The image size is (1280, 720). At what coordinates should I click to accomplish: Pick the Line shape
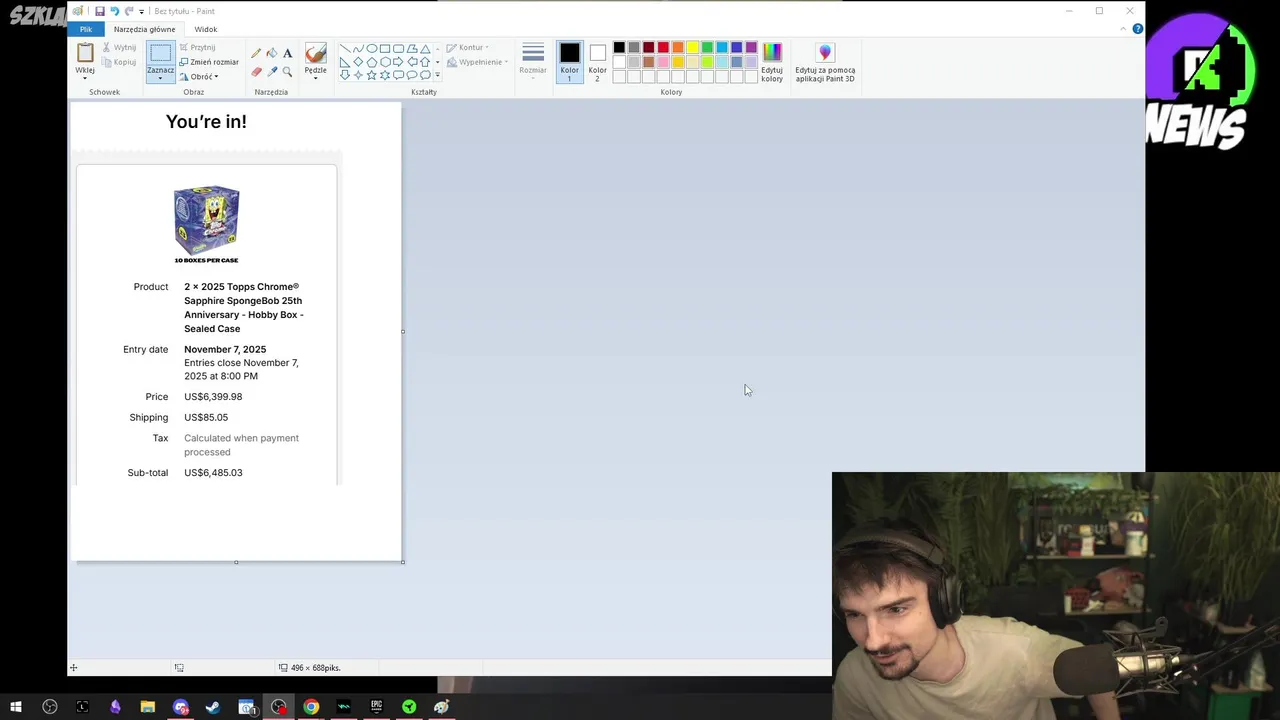coord(345,48)
